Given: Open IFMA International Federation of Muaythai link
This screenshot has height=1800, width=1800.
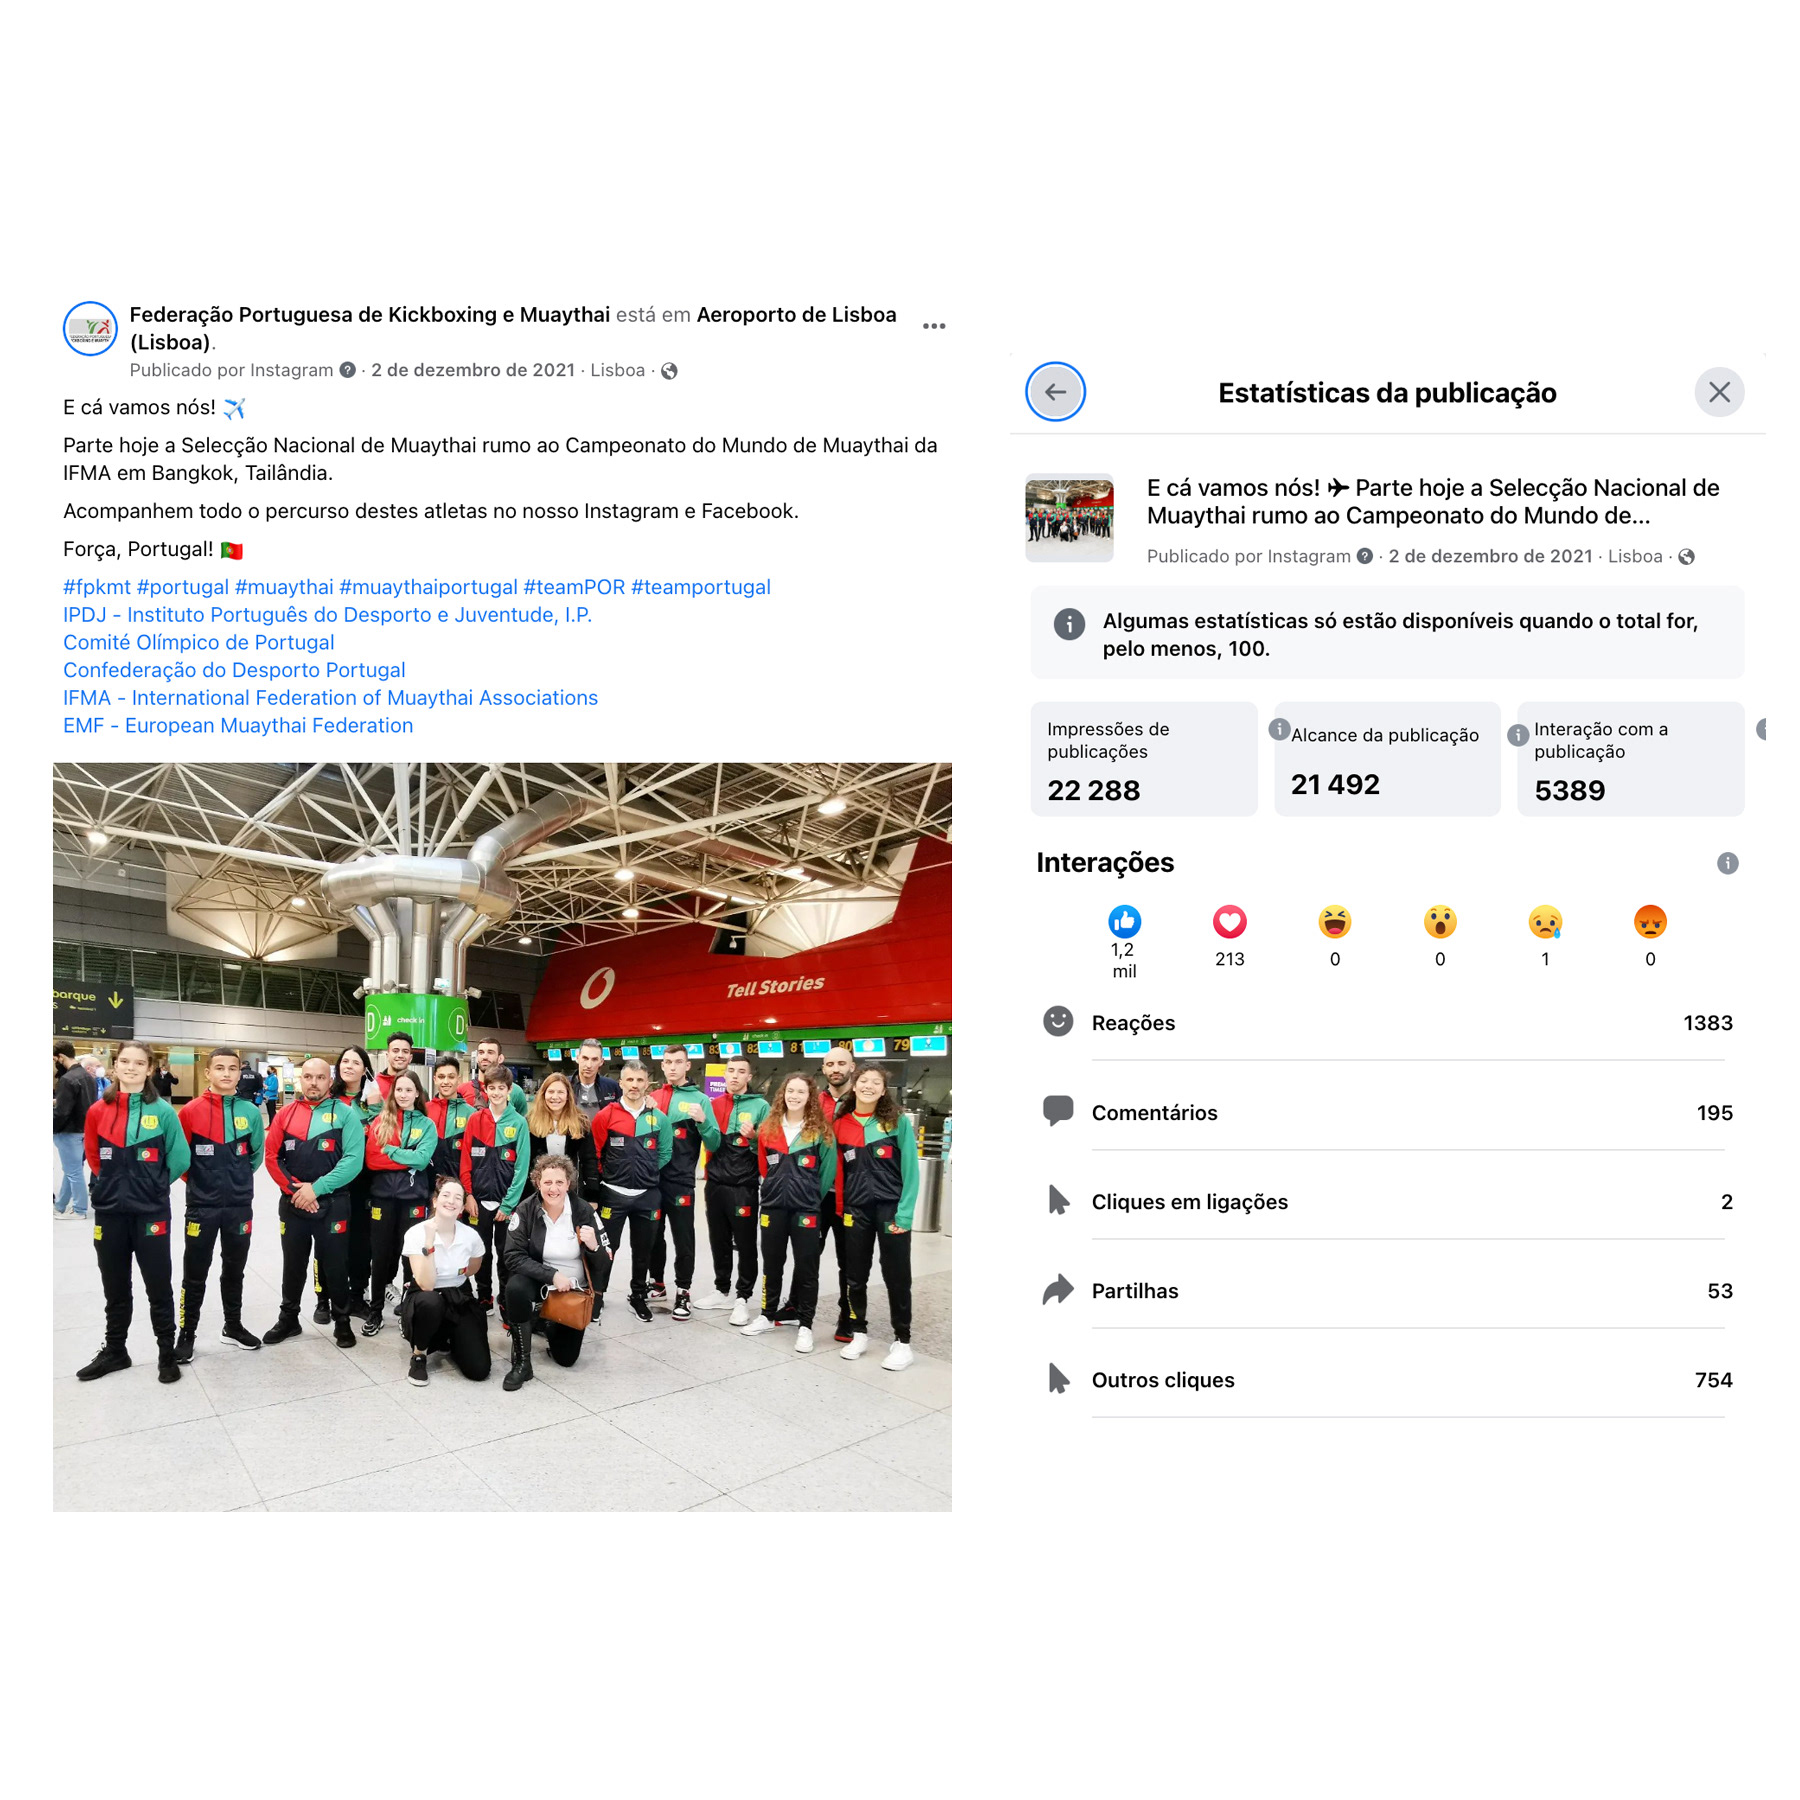Looking at the screenshot, I should 330,698.
